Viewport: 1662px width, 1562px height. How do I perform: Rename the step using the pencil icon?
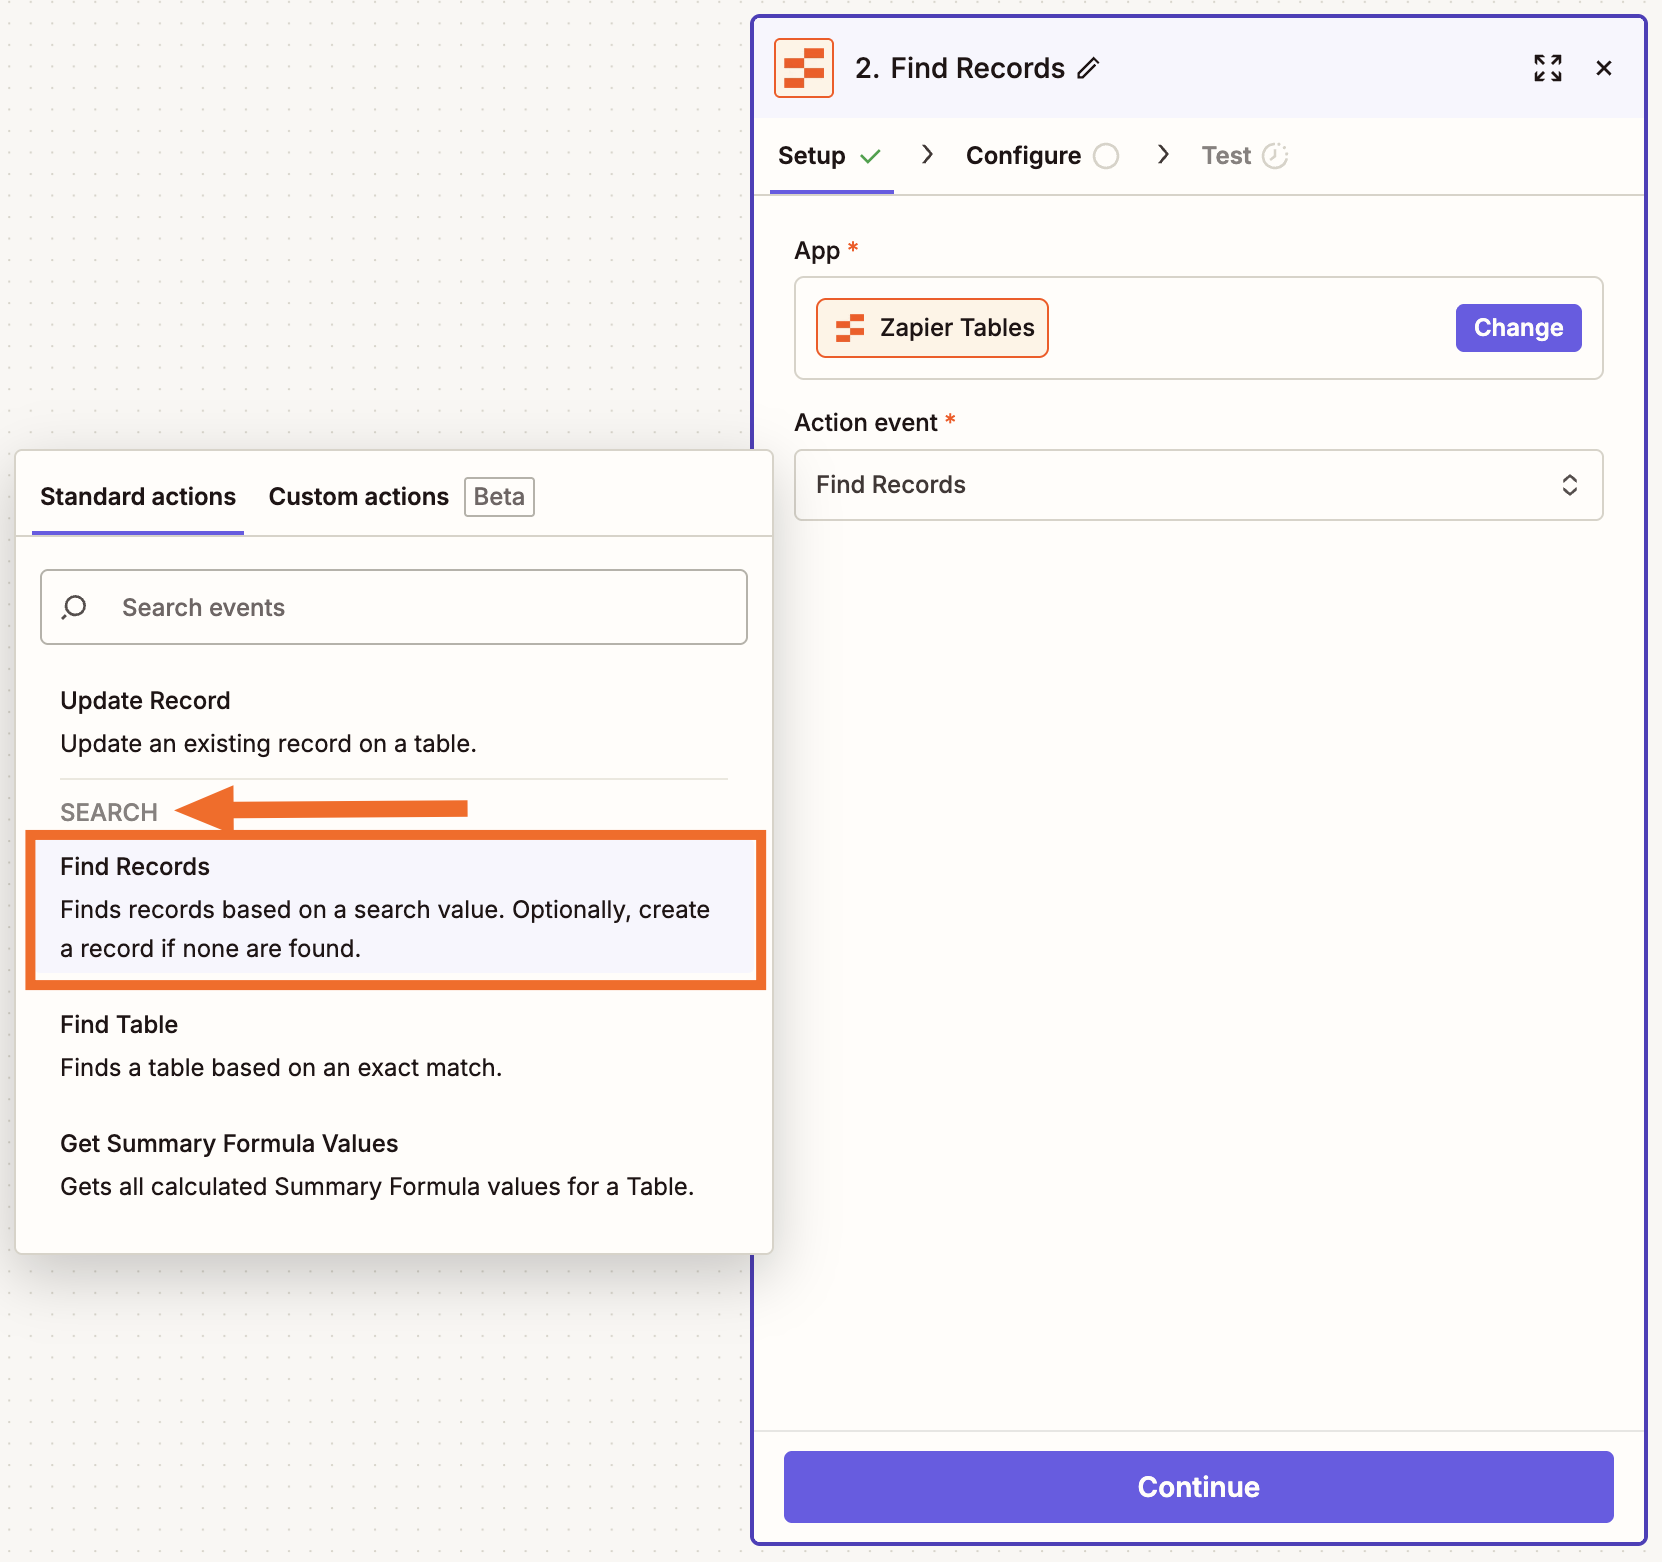tap(1089, 67)
